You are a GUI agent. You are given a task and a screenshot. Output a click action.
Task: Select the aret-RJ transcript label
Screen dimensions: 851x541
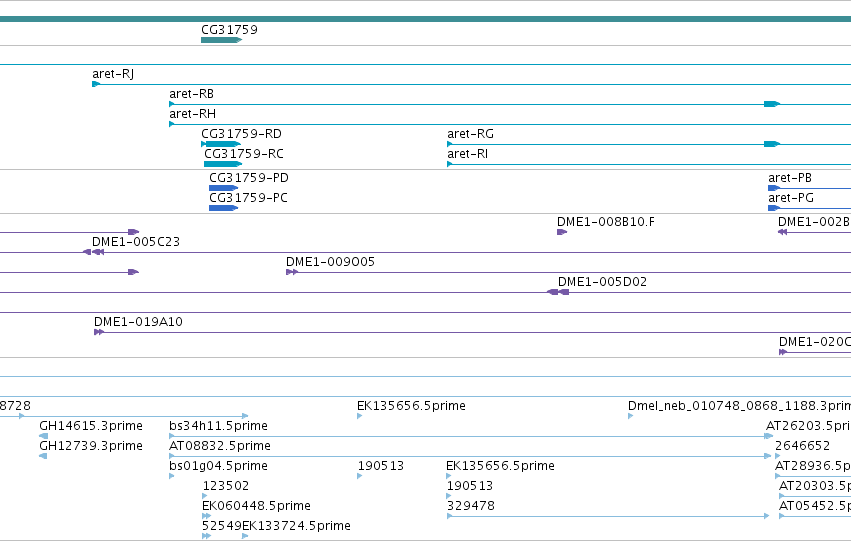click(x=113, y=74)
